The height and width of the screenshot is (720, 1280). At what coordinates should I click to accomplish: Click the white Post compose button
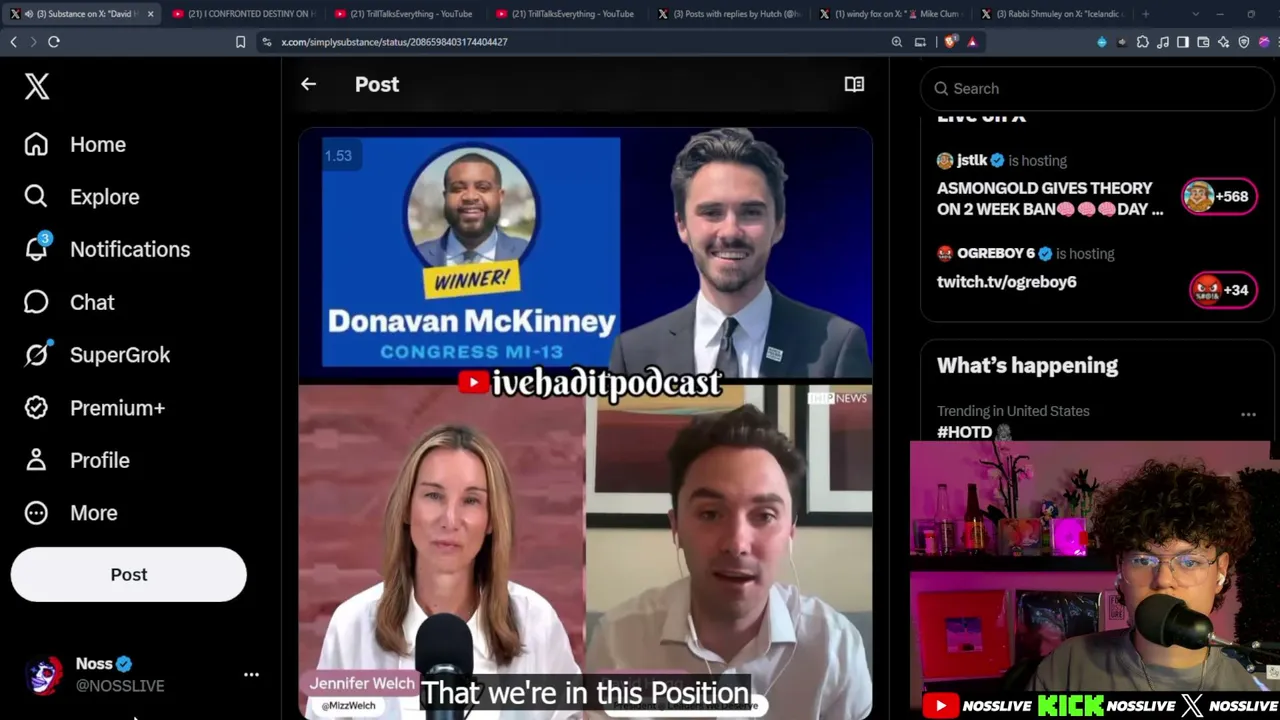tap(129, 575)
